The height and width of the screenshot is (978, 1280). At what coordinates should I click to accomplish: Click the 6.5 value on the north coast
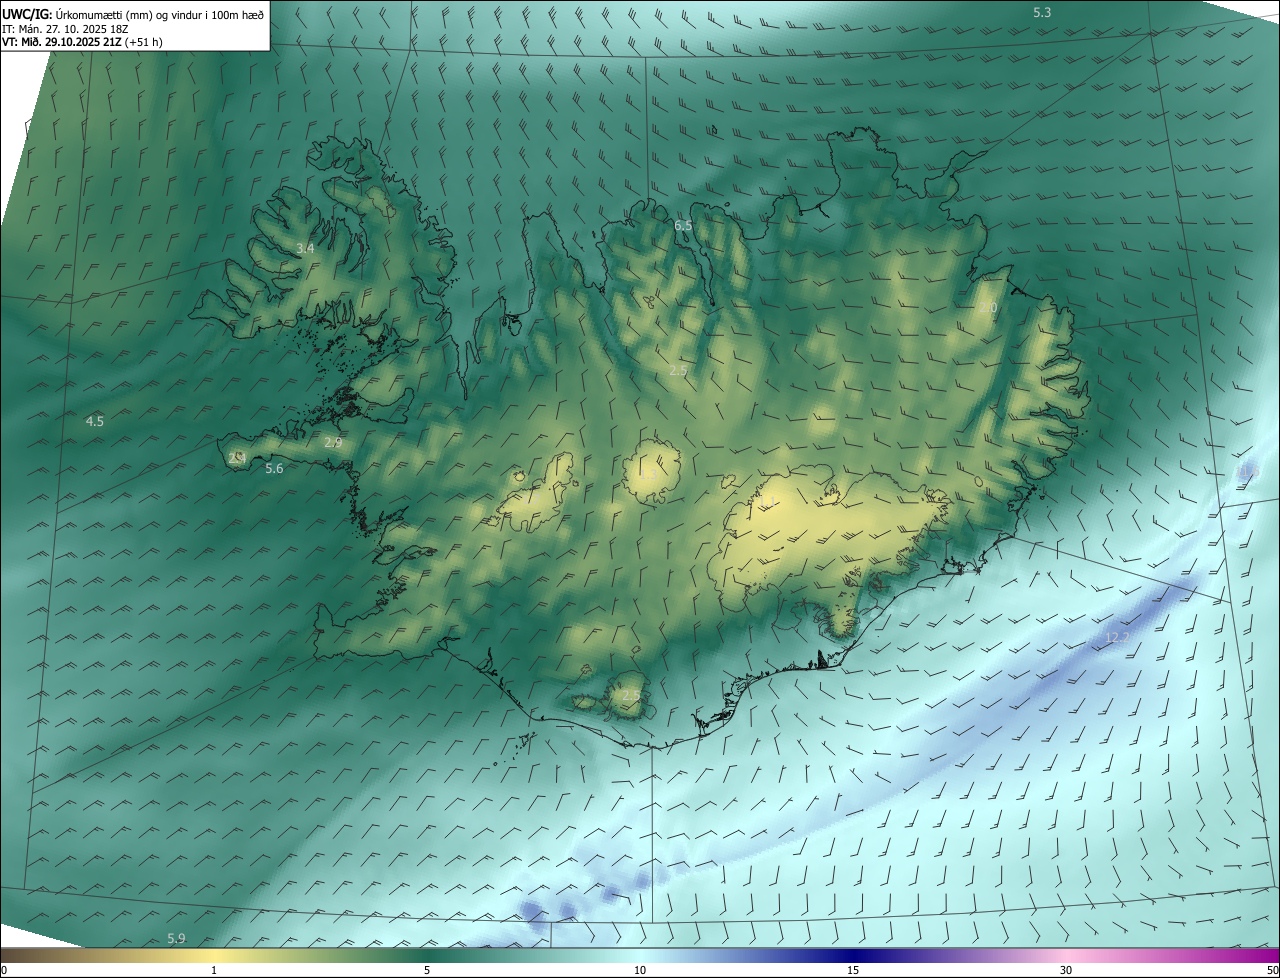pos(683,226)
